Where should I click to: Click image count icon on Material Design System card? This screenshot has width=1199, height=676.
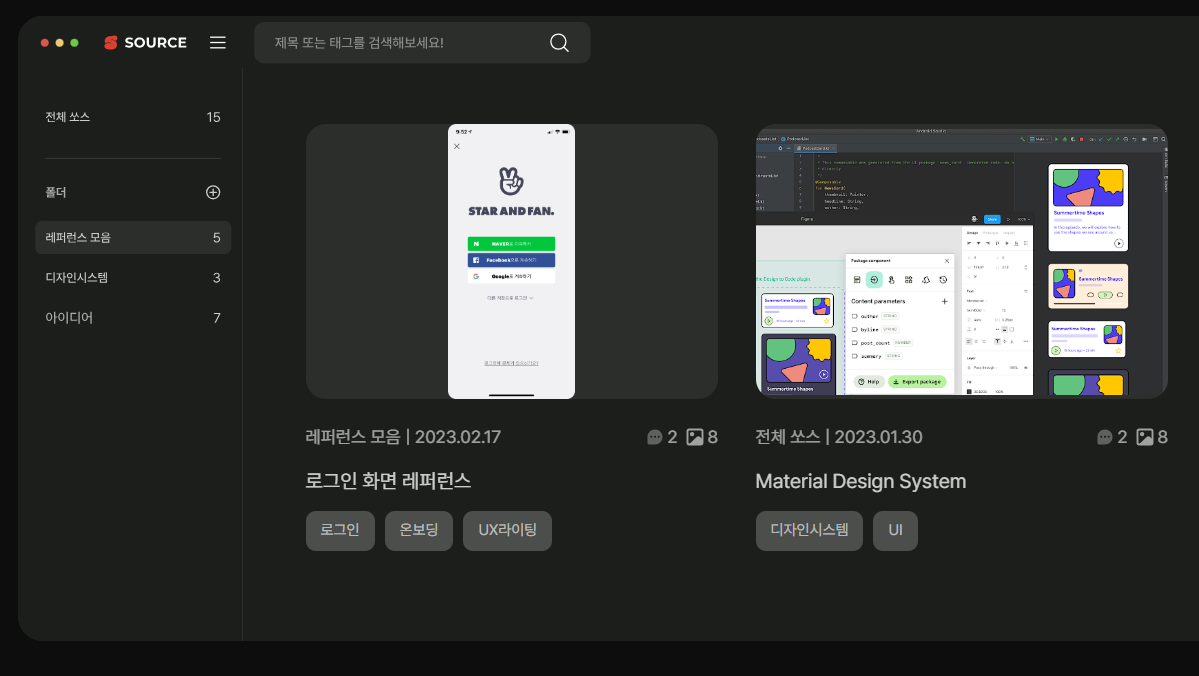[1145, 437]
